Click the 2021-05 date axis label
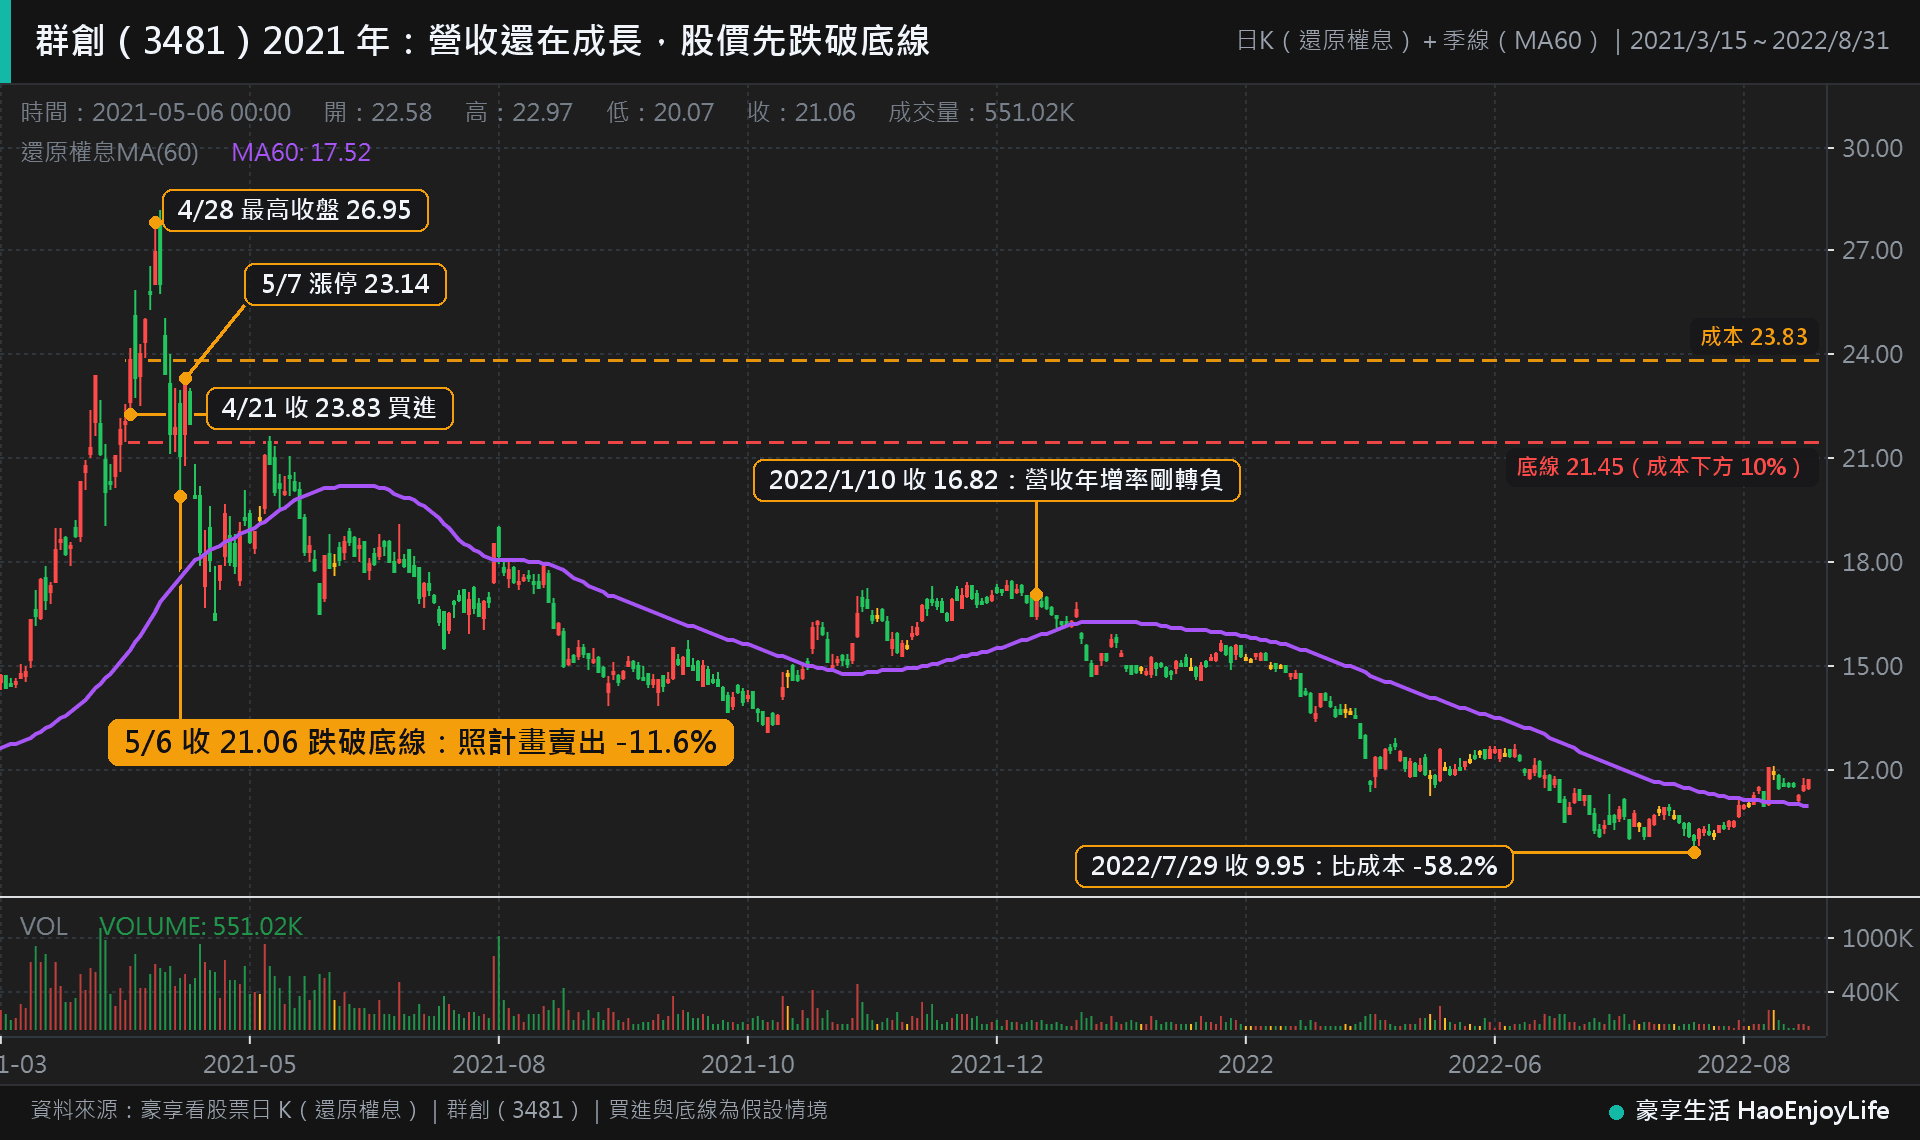 249,1064
